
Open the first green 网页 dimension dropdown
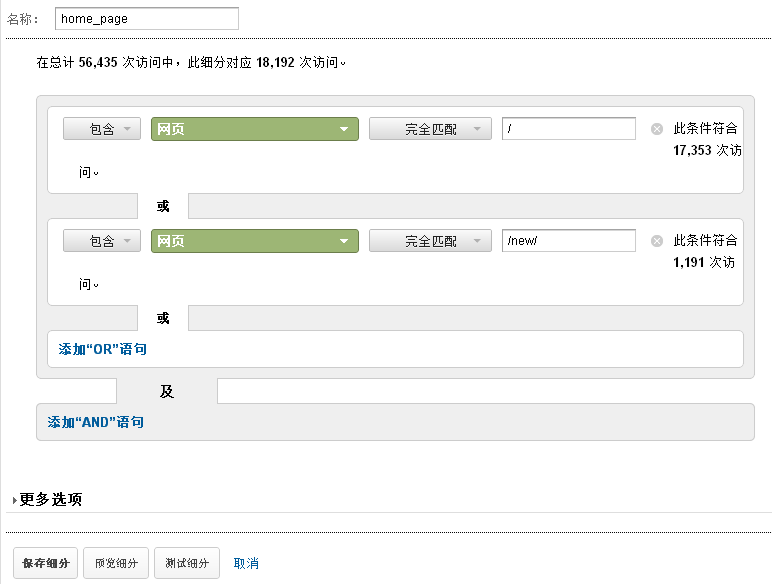point(254,129)
